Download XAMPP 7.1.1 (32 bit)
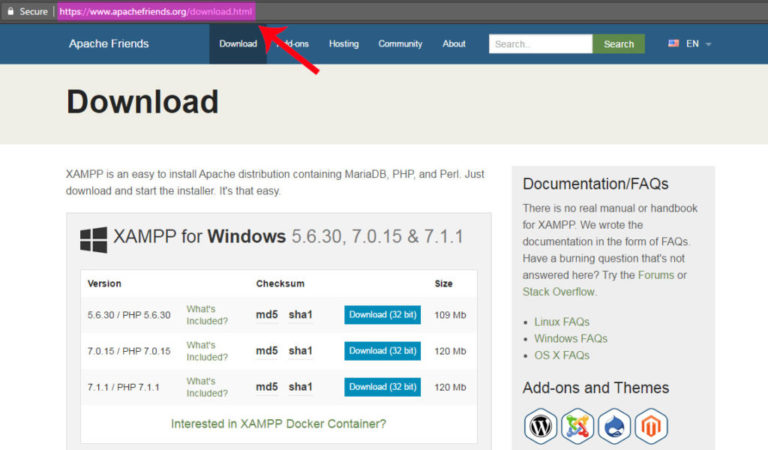 coord(383,387)
